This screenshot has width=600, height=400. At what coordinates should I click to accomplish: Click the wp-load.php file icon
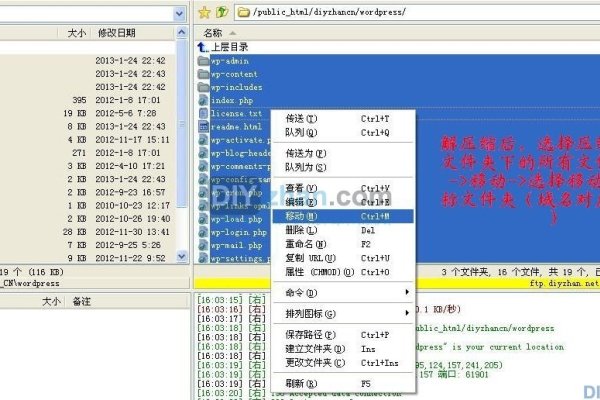[x=204, y=219]
